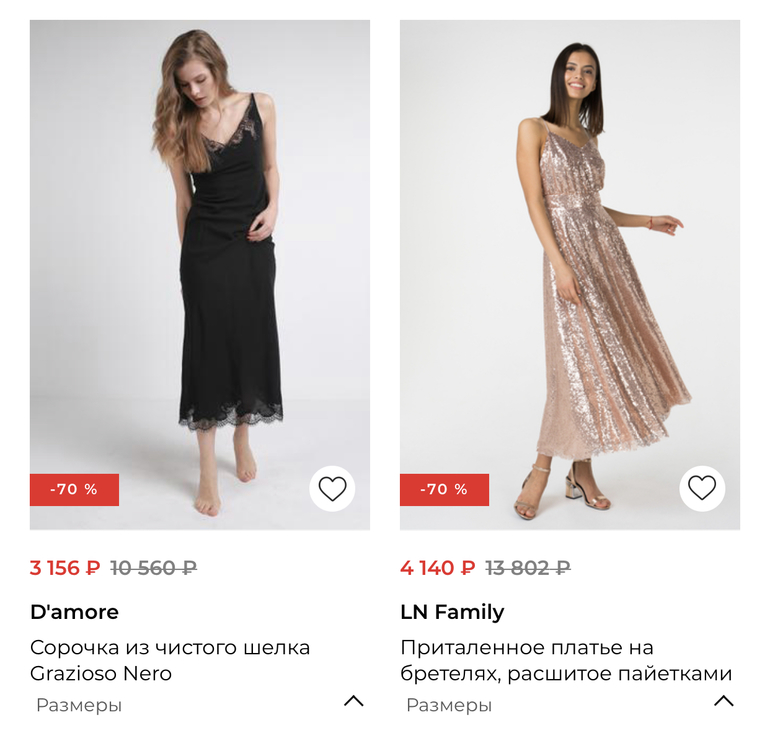Screen dimensions: 770x738
Task: Open the black silk slip dress photo
Action: click(200, 250)
